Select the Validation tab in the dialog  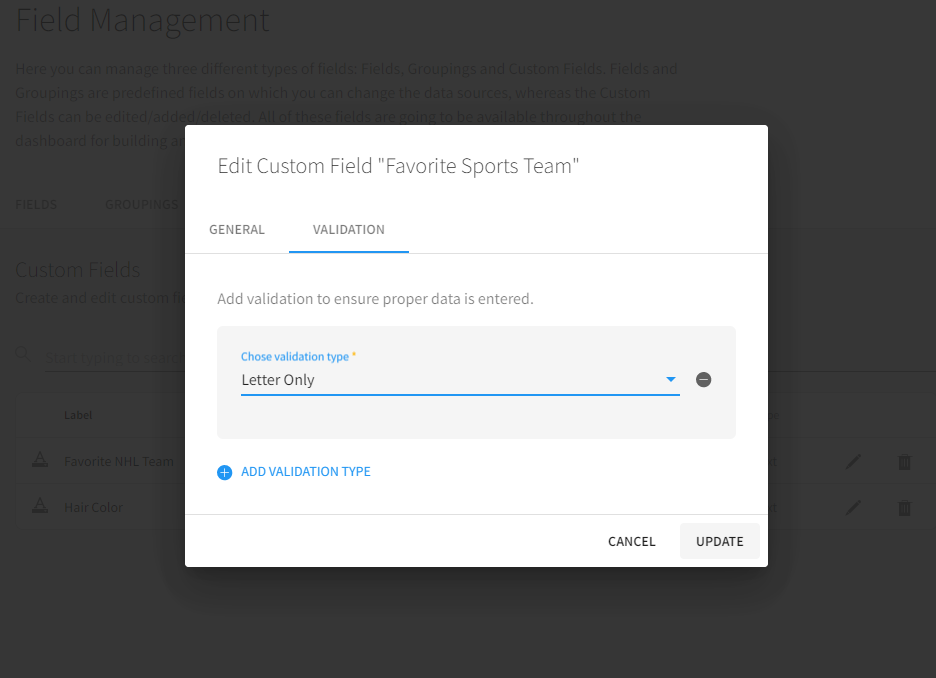tap(348, 230)
